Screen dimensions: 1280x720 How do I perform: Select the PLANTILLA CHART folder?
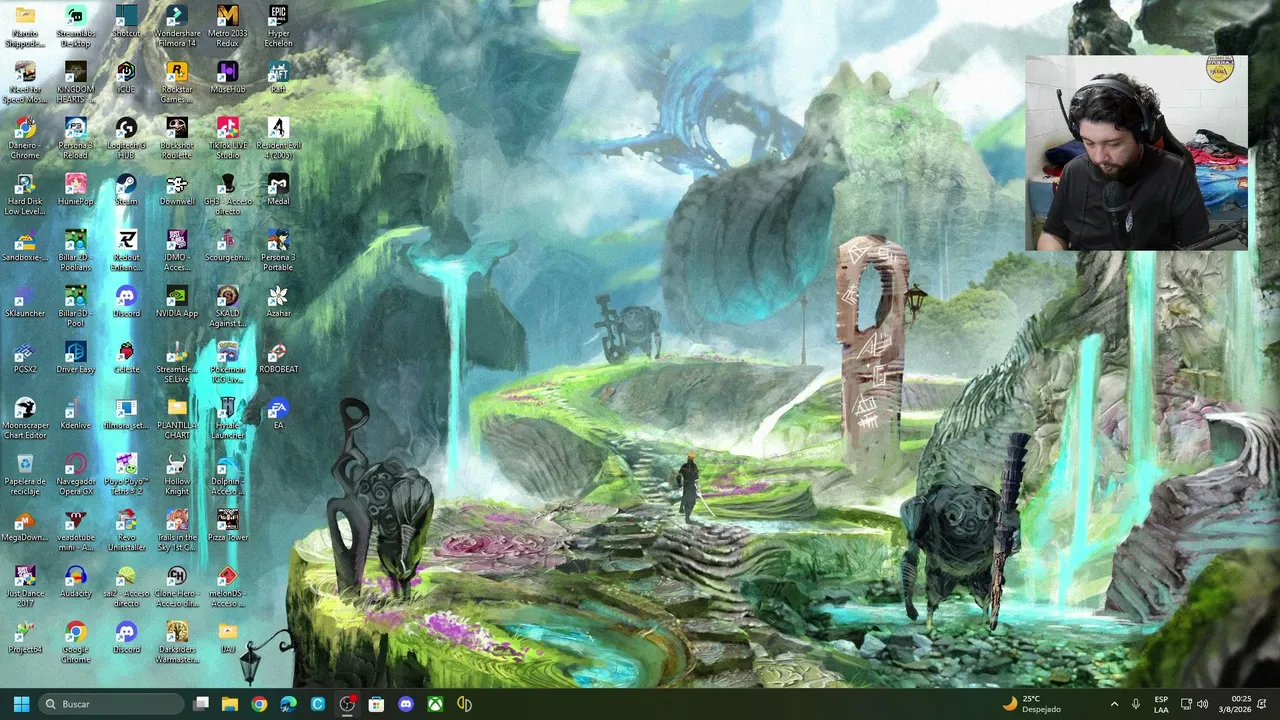[177, 418]
